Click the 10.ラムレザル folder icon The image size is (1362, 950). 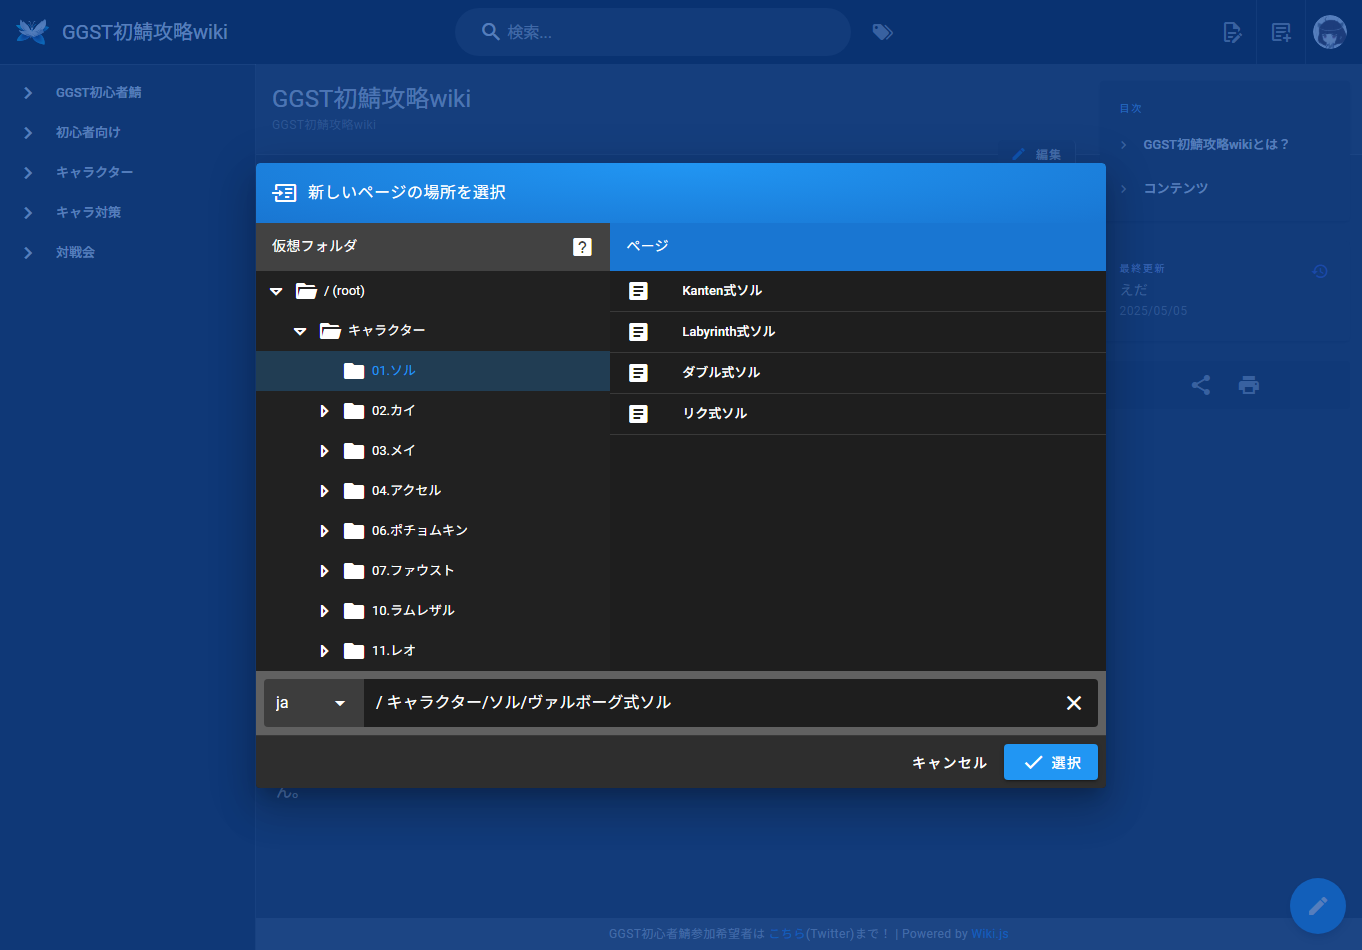pos(354,611)
